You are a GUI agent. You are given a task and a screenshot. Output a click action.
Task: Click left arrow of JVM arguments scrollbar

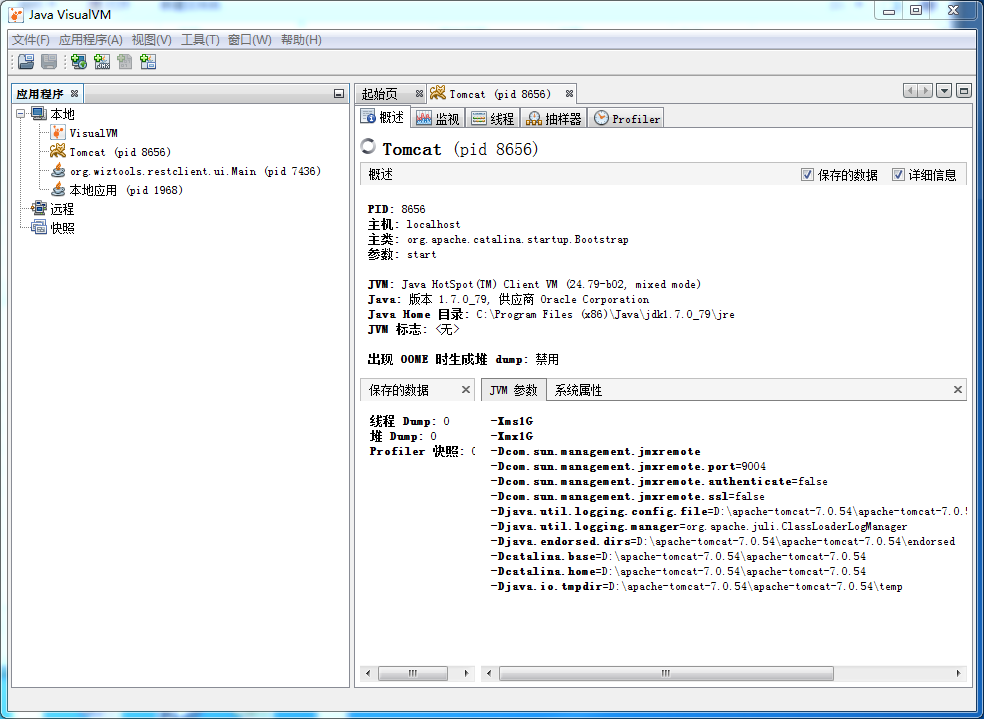coord(489,673)
